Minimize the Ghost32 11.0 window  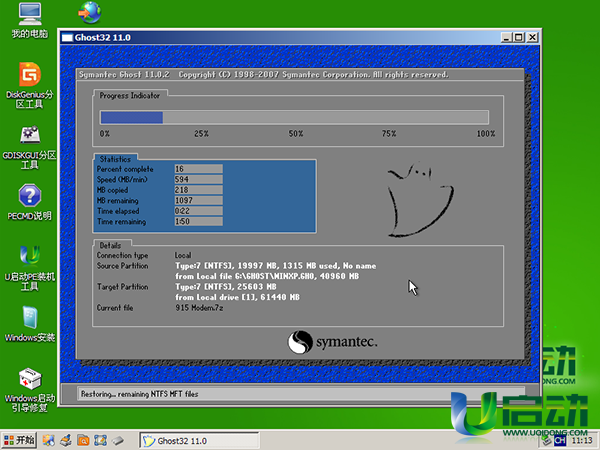(506, 38)
